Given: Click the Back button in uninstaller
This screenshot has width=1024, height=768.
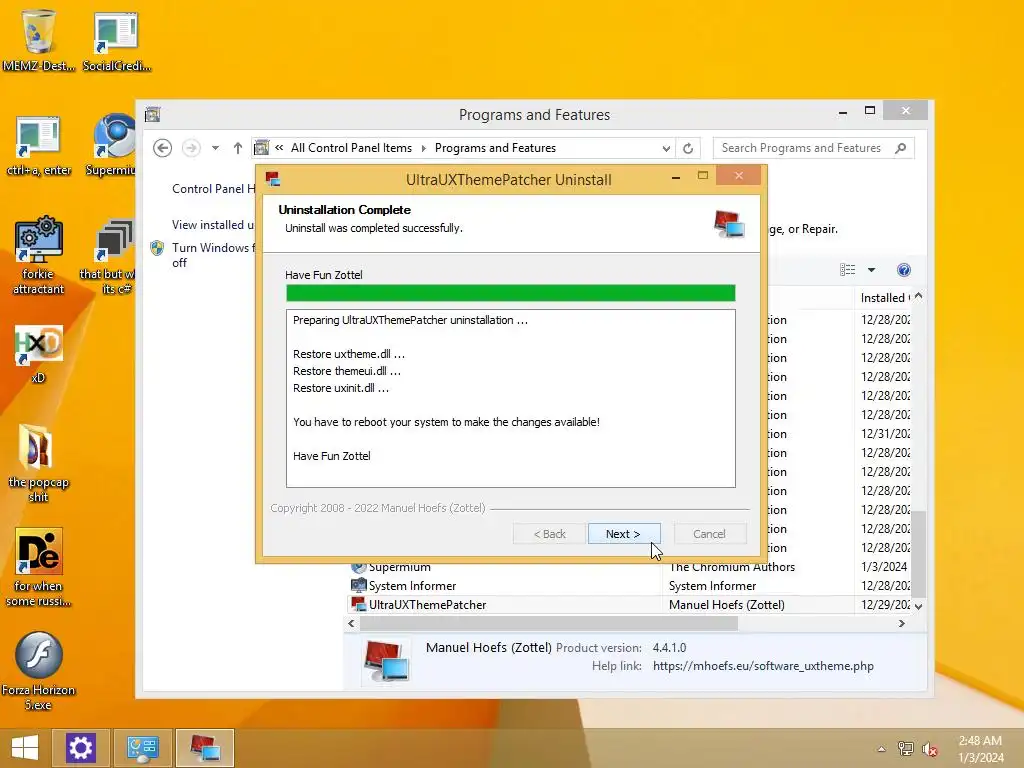Looking at the screenshot, I should pos(550,534).
